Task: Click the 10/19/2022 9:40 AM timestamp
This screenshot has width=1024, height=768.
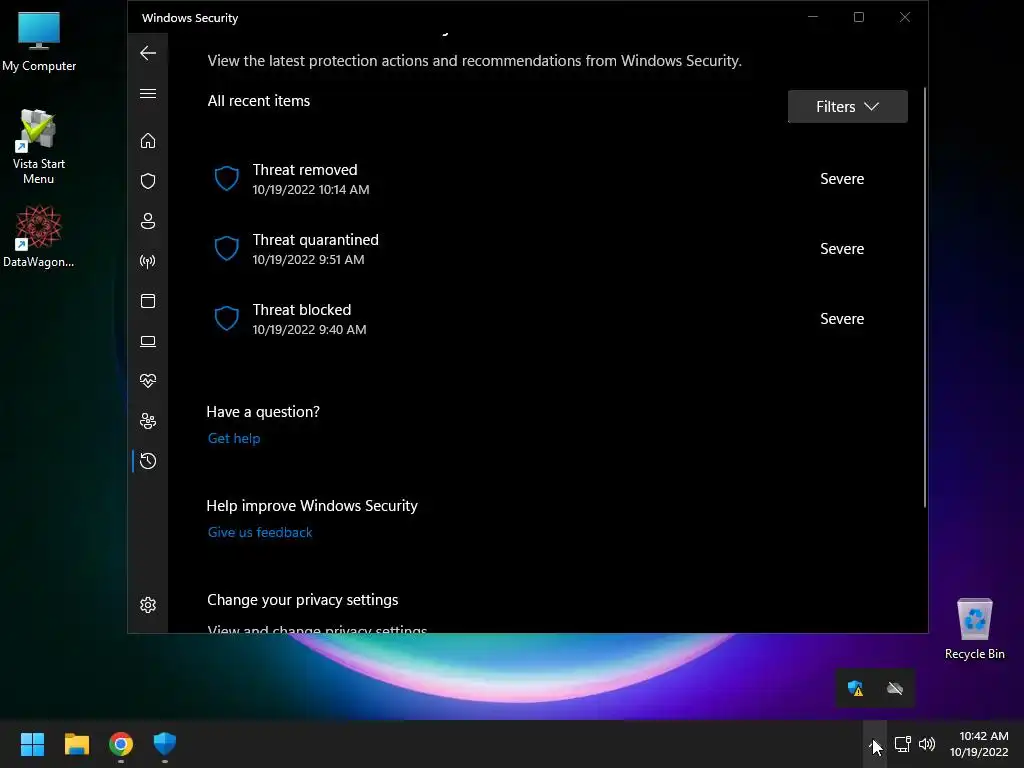Action: click(x=310, y=329)
